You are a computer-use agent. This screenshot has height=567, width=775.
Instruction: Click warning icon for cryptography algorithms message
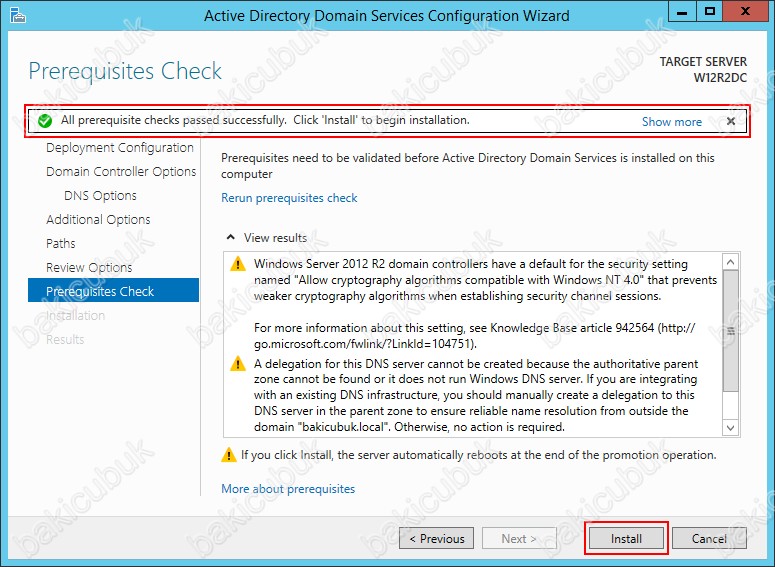coord(238,264)
